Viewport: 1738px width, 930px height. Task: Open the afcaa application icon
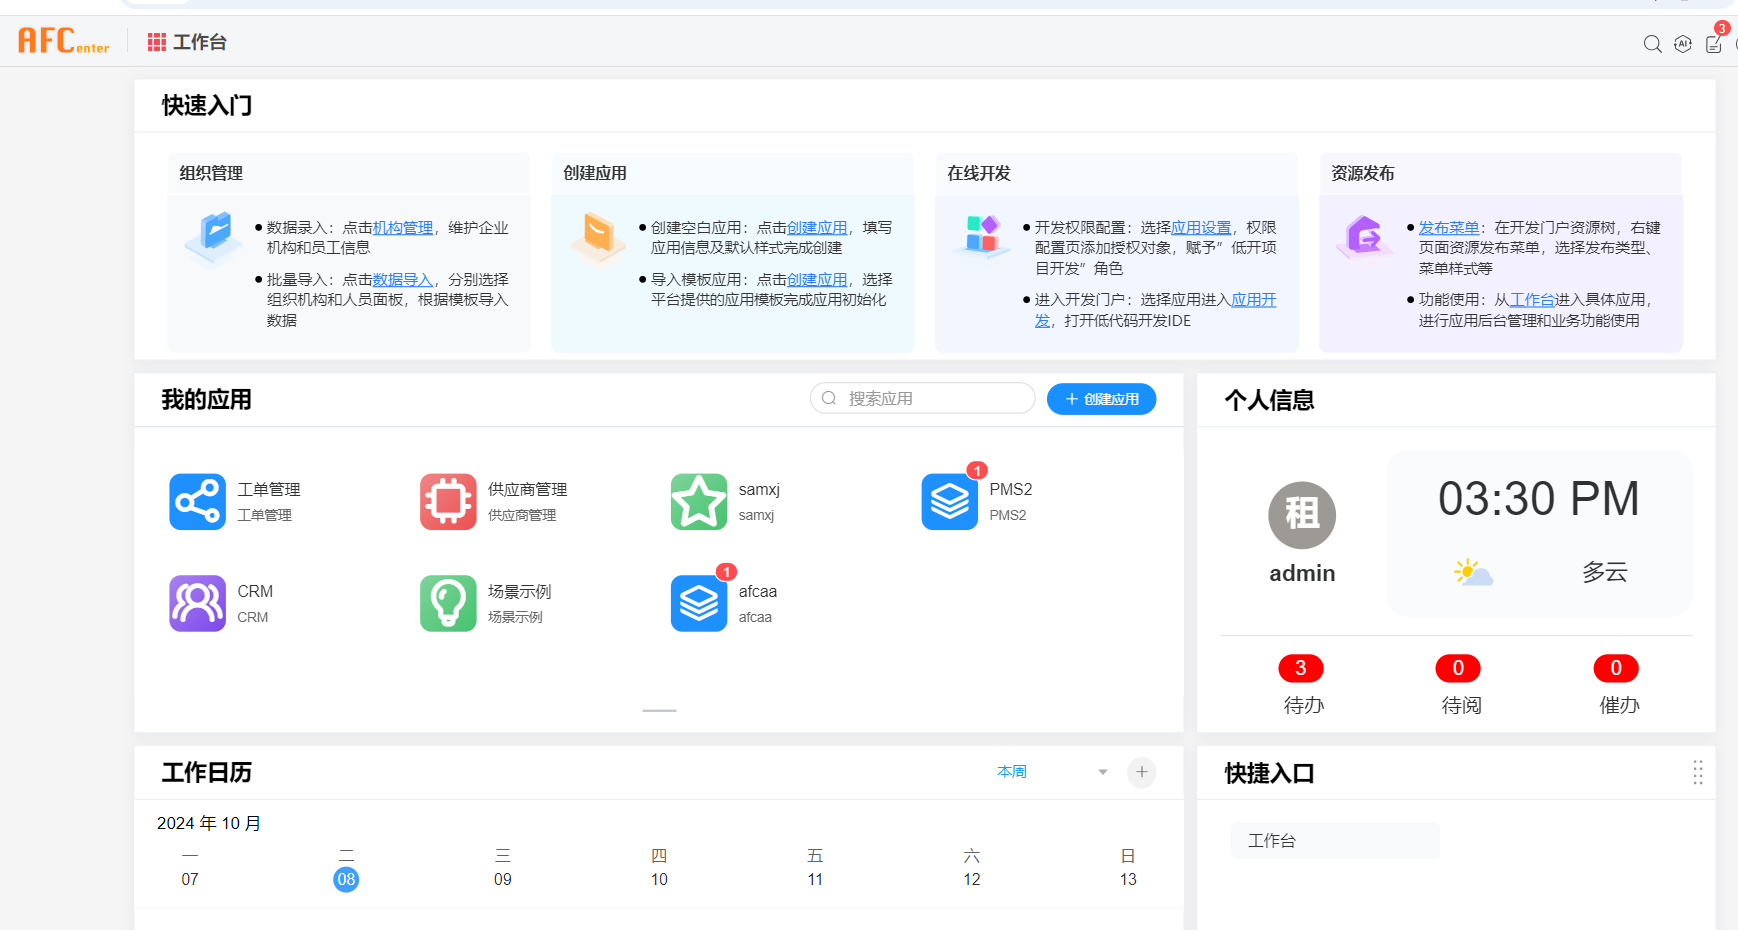tap(698, 603)
